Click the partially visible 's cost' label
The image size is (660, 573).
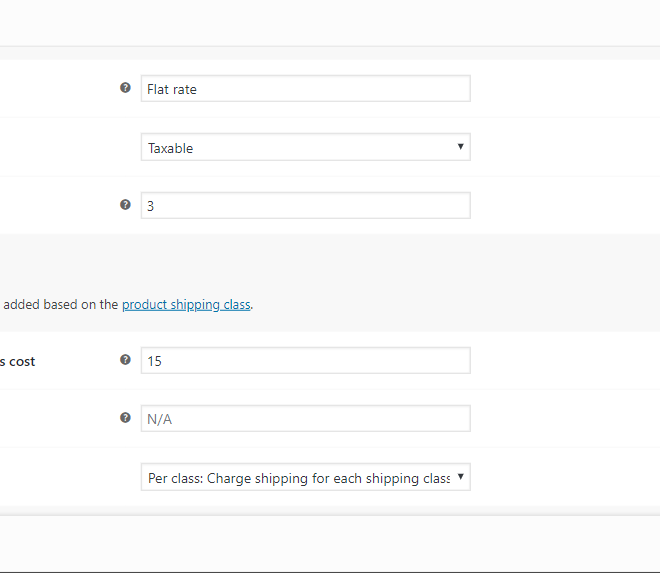[x=18, y=362]
